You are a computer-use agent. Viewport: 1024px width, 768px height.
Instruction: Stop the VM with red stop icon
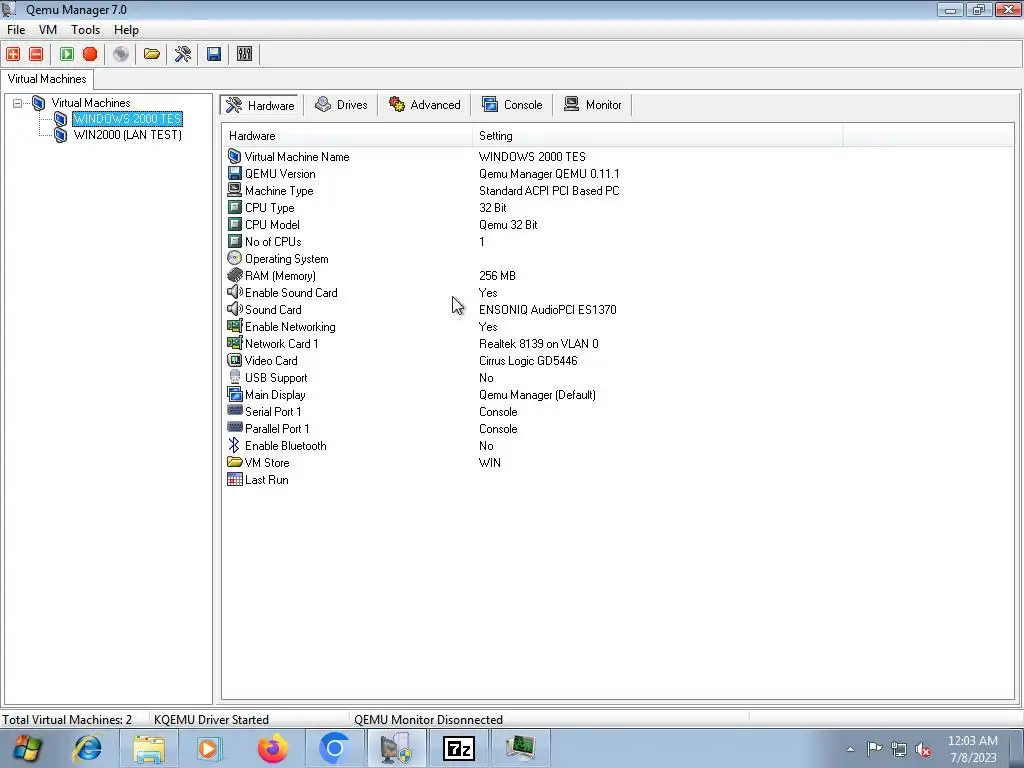[90, 54]
